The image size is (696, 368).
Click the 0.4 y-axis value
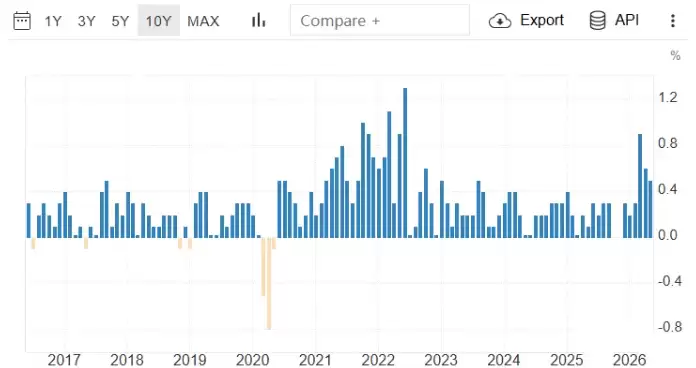[x=668, y=190]
